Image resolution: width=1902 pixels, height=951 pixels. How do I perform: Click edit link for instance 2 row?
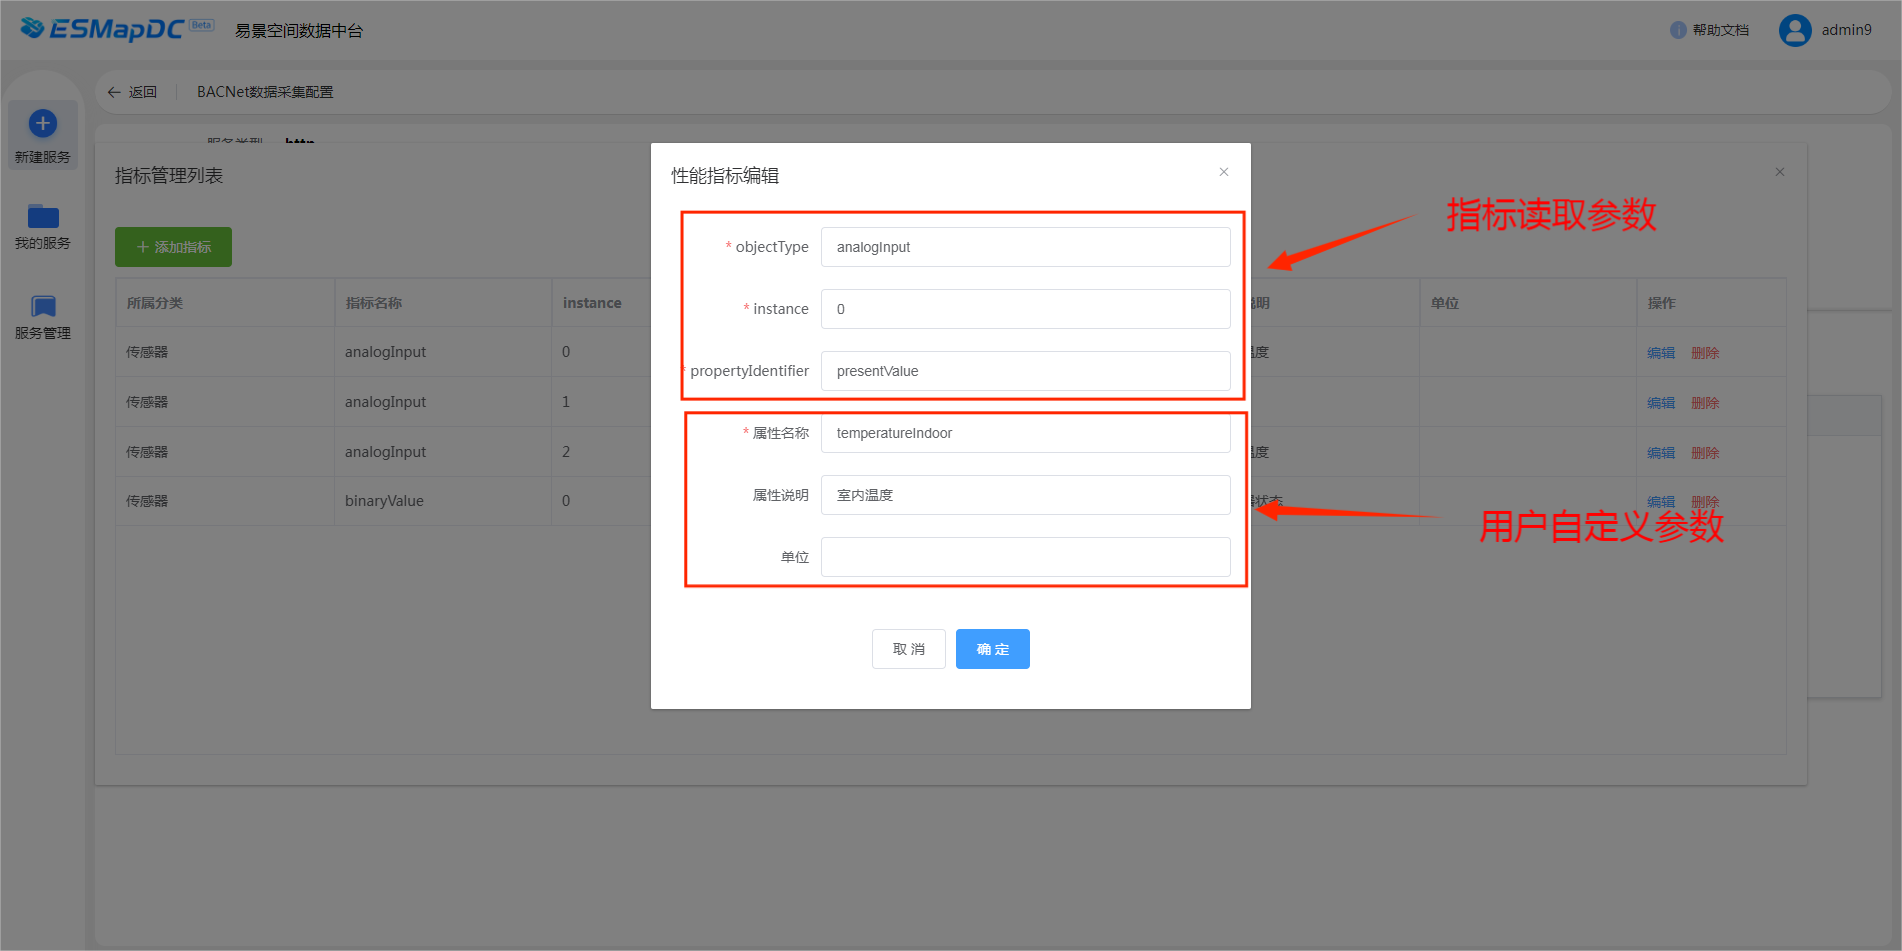[x=1661, y=453]
